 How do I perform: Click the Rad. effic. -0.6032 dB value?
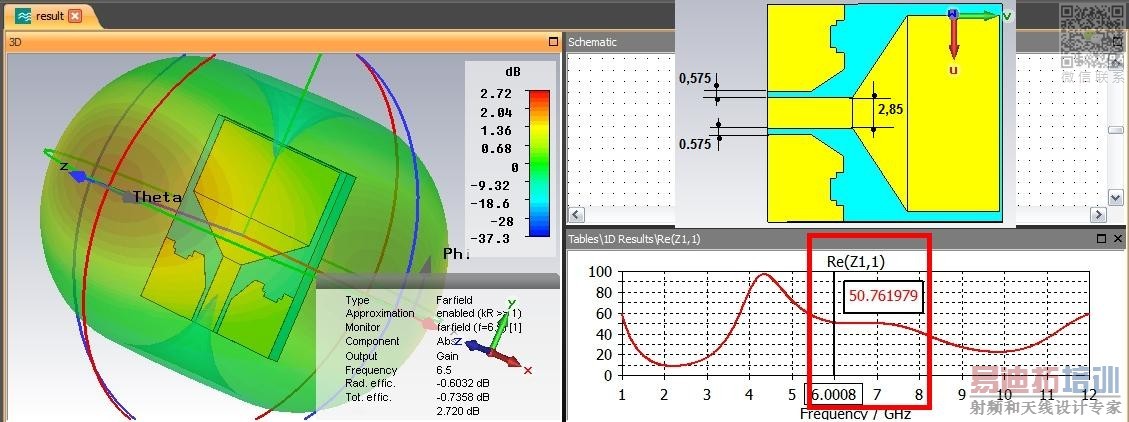coord(463,383)
